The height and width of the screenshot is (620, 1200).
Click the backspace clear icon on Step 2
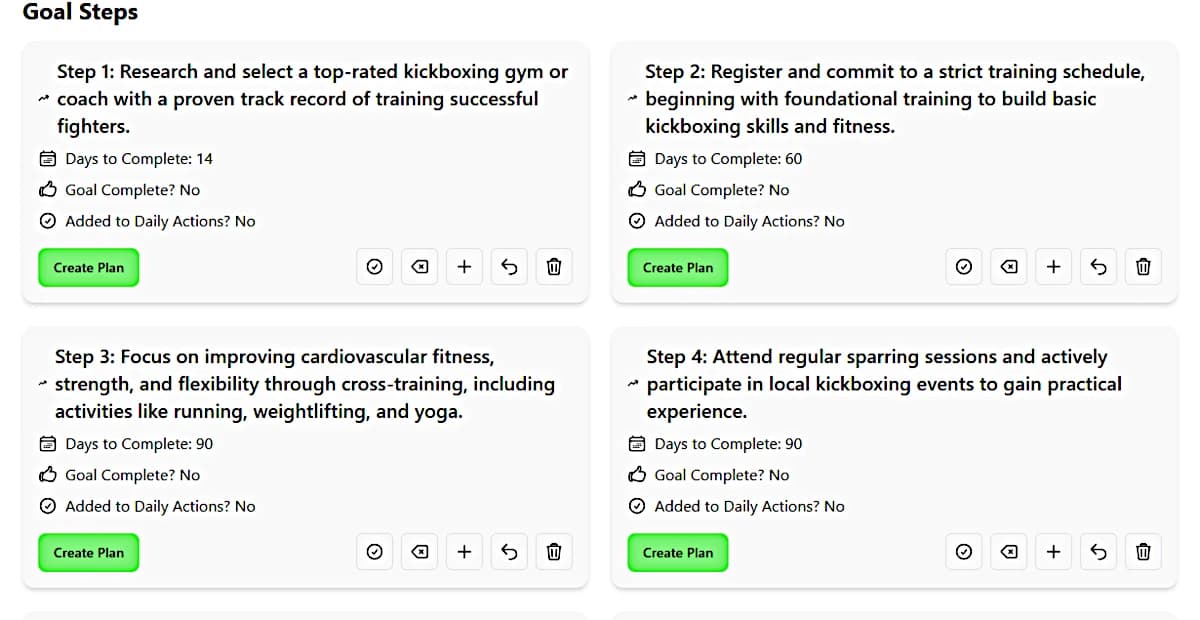coord(1009,267)
